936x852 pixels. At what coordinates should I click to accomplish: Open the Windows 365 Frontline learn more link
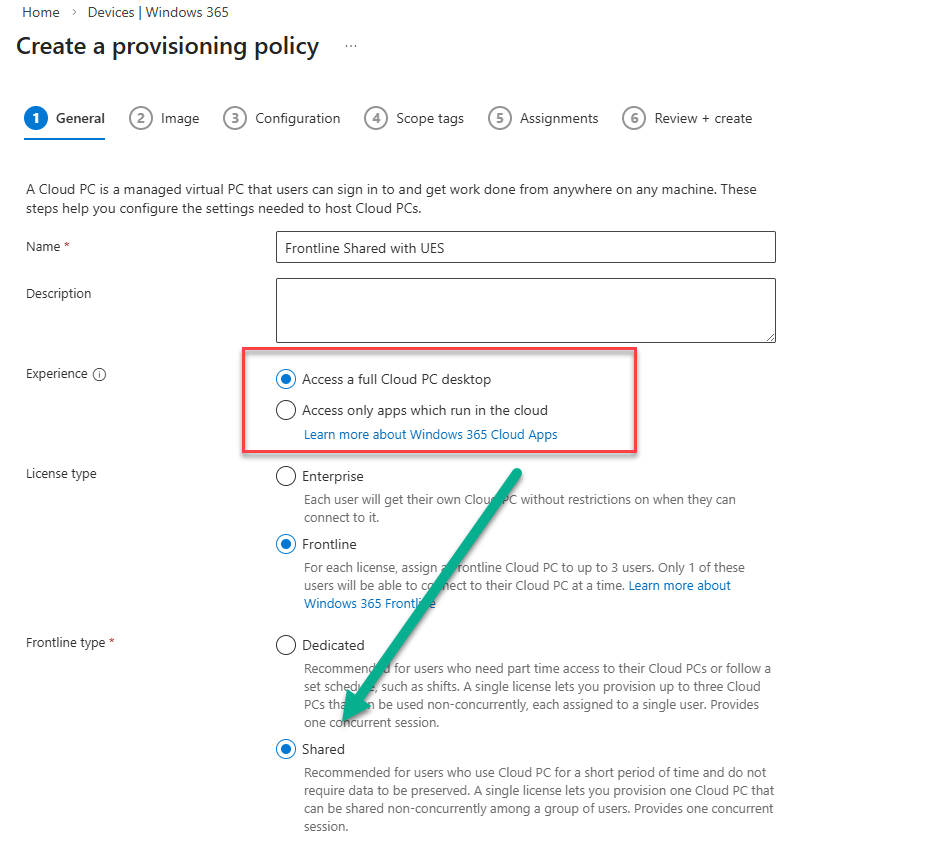[x=370, y=603]
